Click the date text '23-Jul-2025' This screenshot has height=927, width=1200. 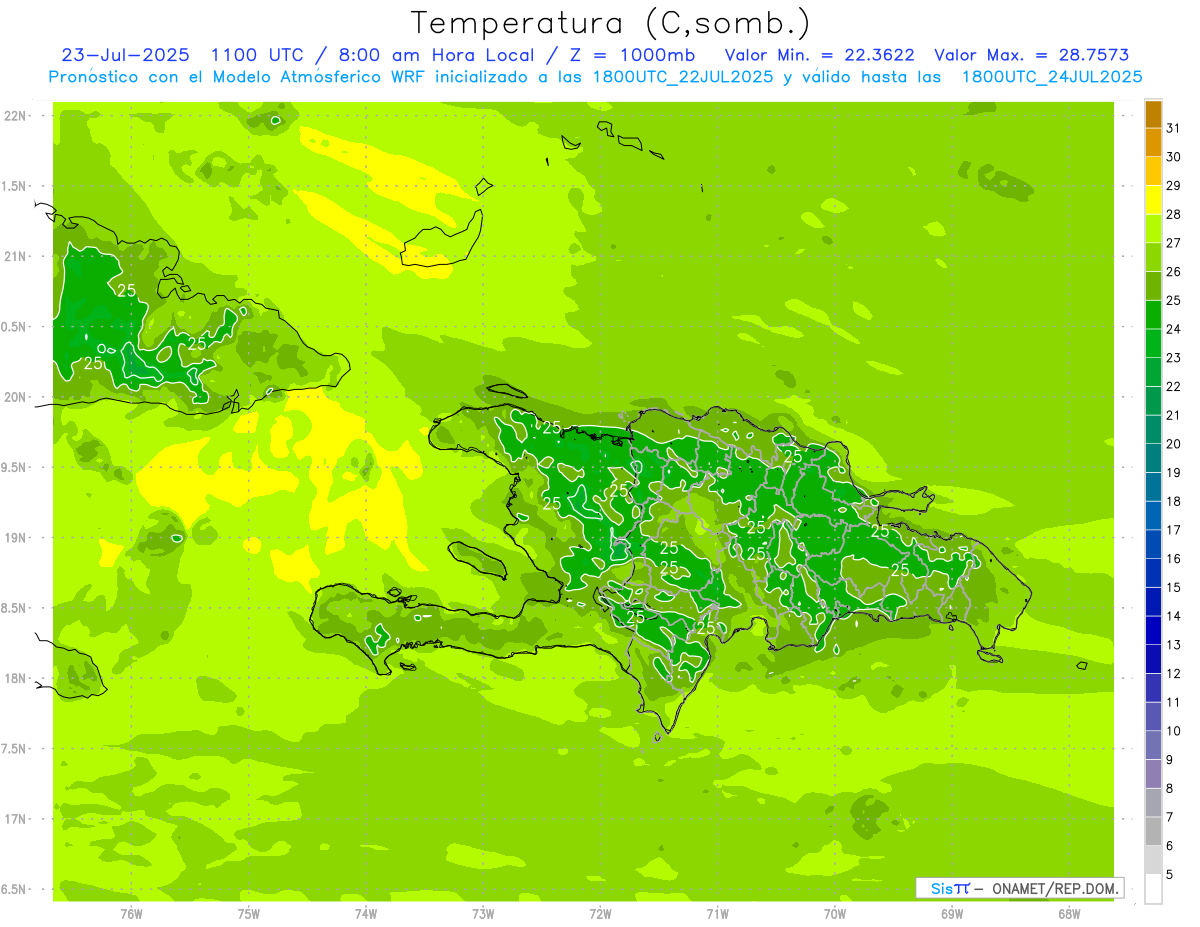click(125, 55)
